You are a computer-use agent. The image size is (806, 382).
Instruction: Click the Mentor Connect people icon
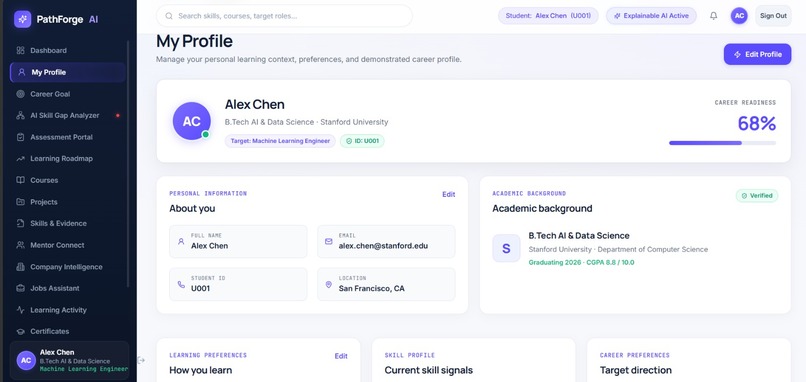click(x=21, y=245)
